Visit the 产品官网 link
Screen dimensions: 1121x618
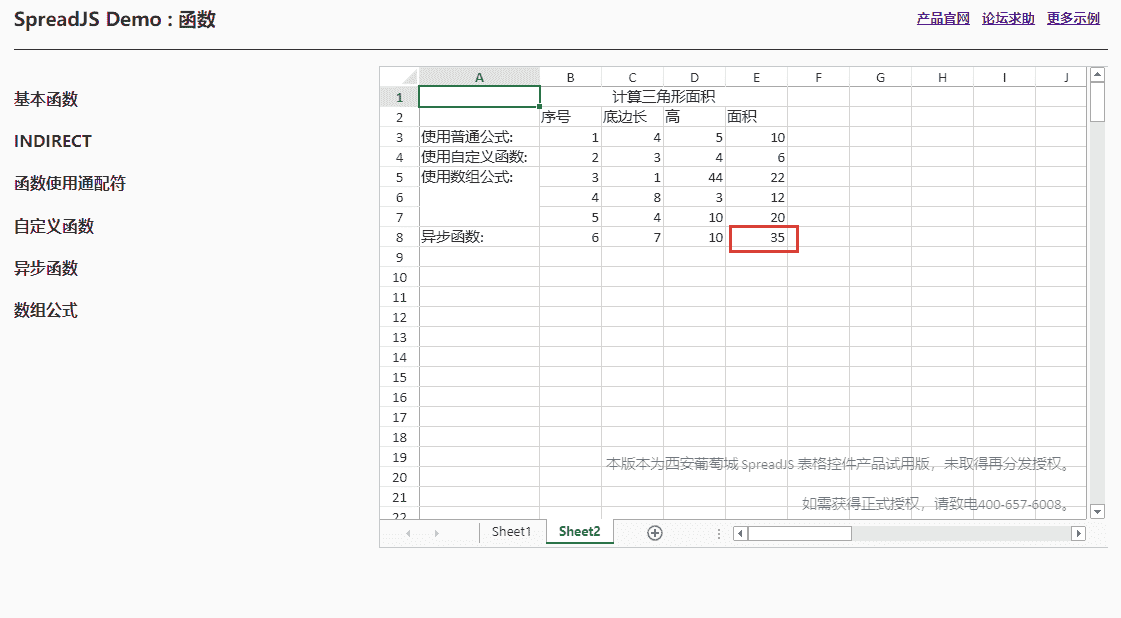(x=943, y=19)
